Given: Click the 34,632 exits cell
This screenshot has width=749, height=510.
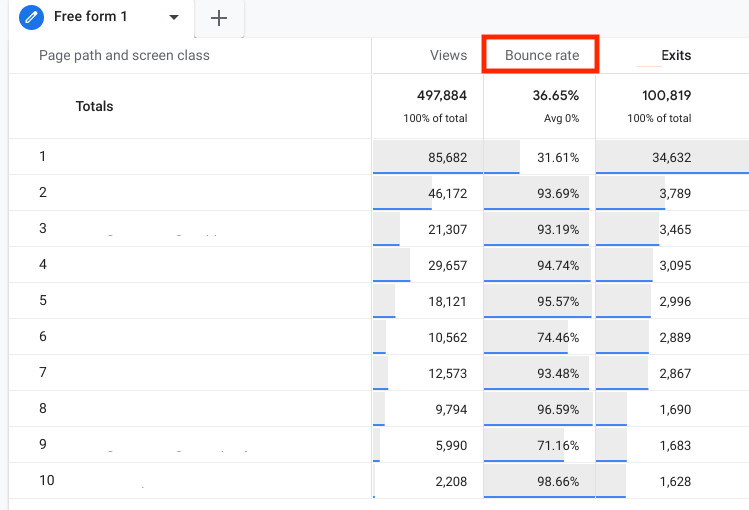Looking at the screenshot, I should [x=672, y=157].
